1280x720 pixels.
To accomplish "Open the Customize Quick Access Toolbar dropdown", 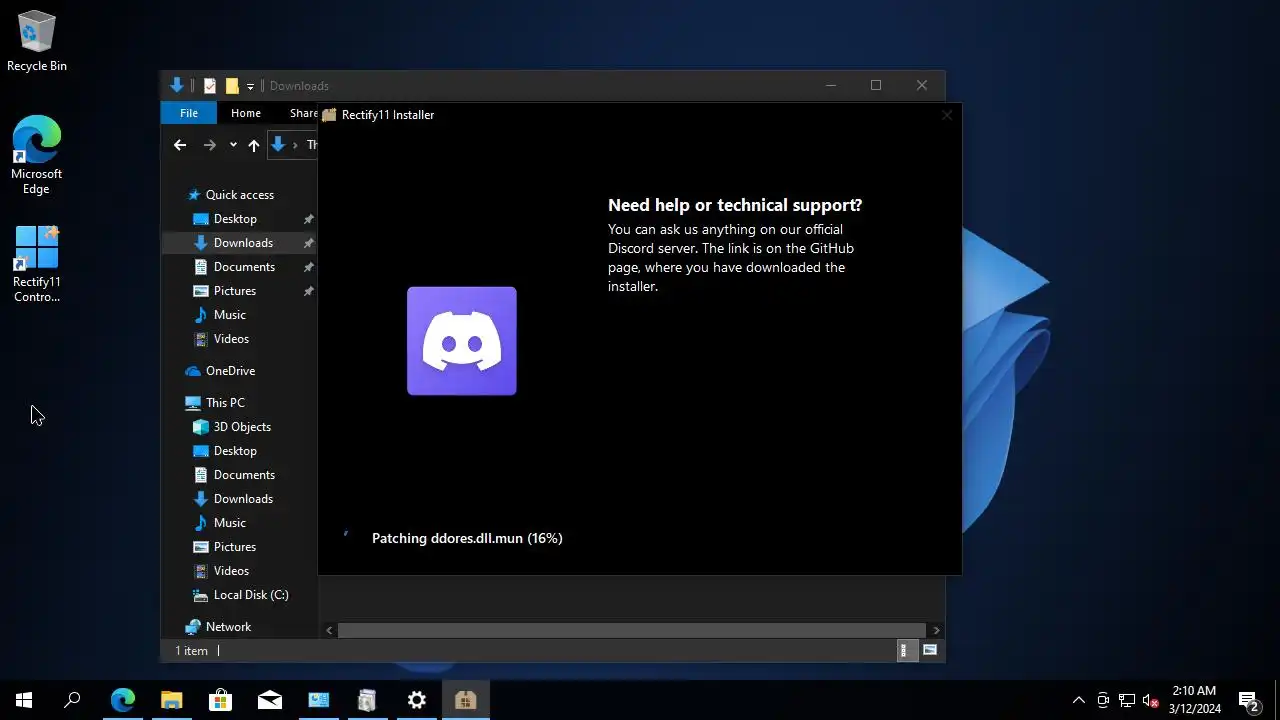I will coord(251,86).
